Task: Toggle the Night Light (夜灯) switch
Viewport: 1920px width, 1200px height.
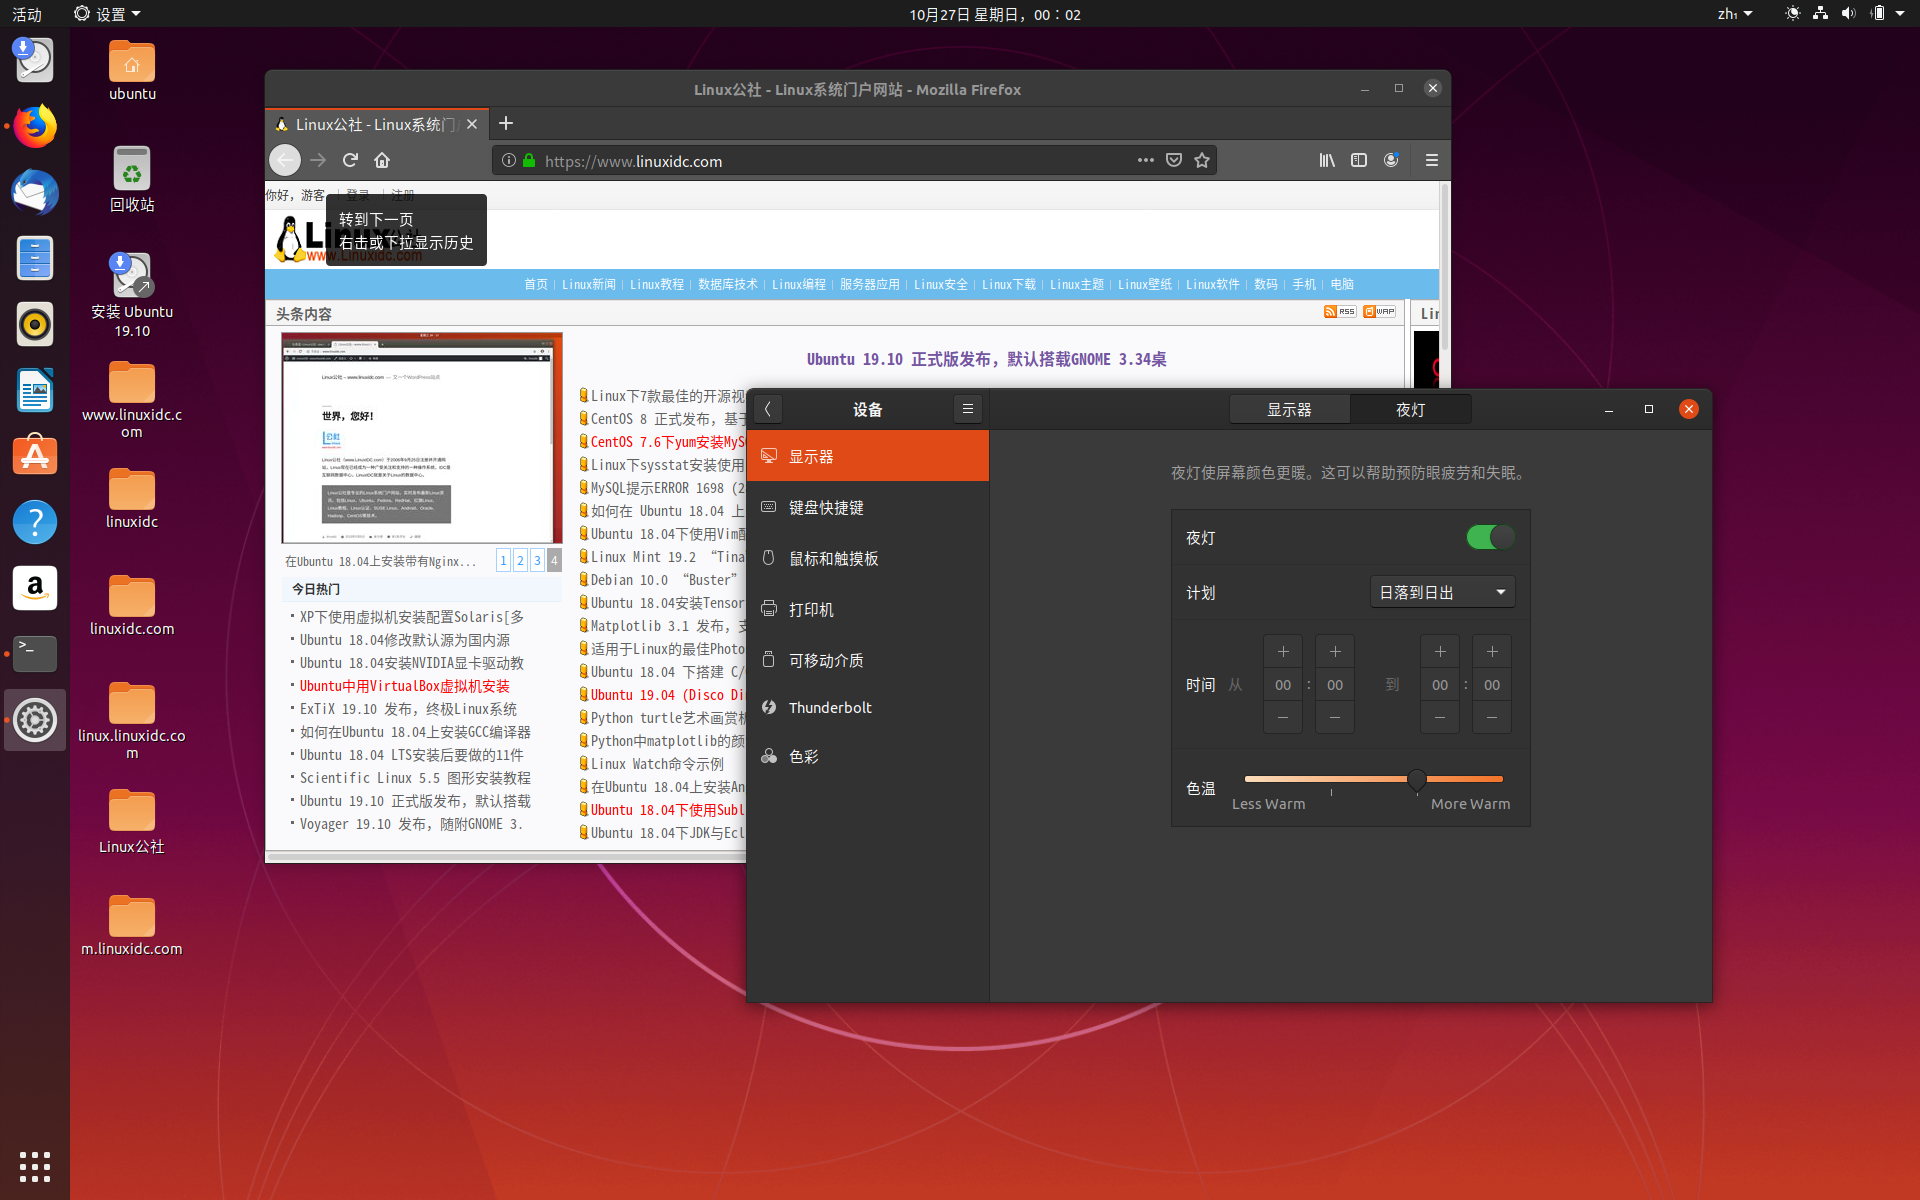Action: tap(1490, 537)
